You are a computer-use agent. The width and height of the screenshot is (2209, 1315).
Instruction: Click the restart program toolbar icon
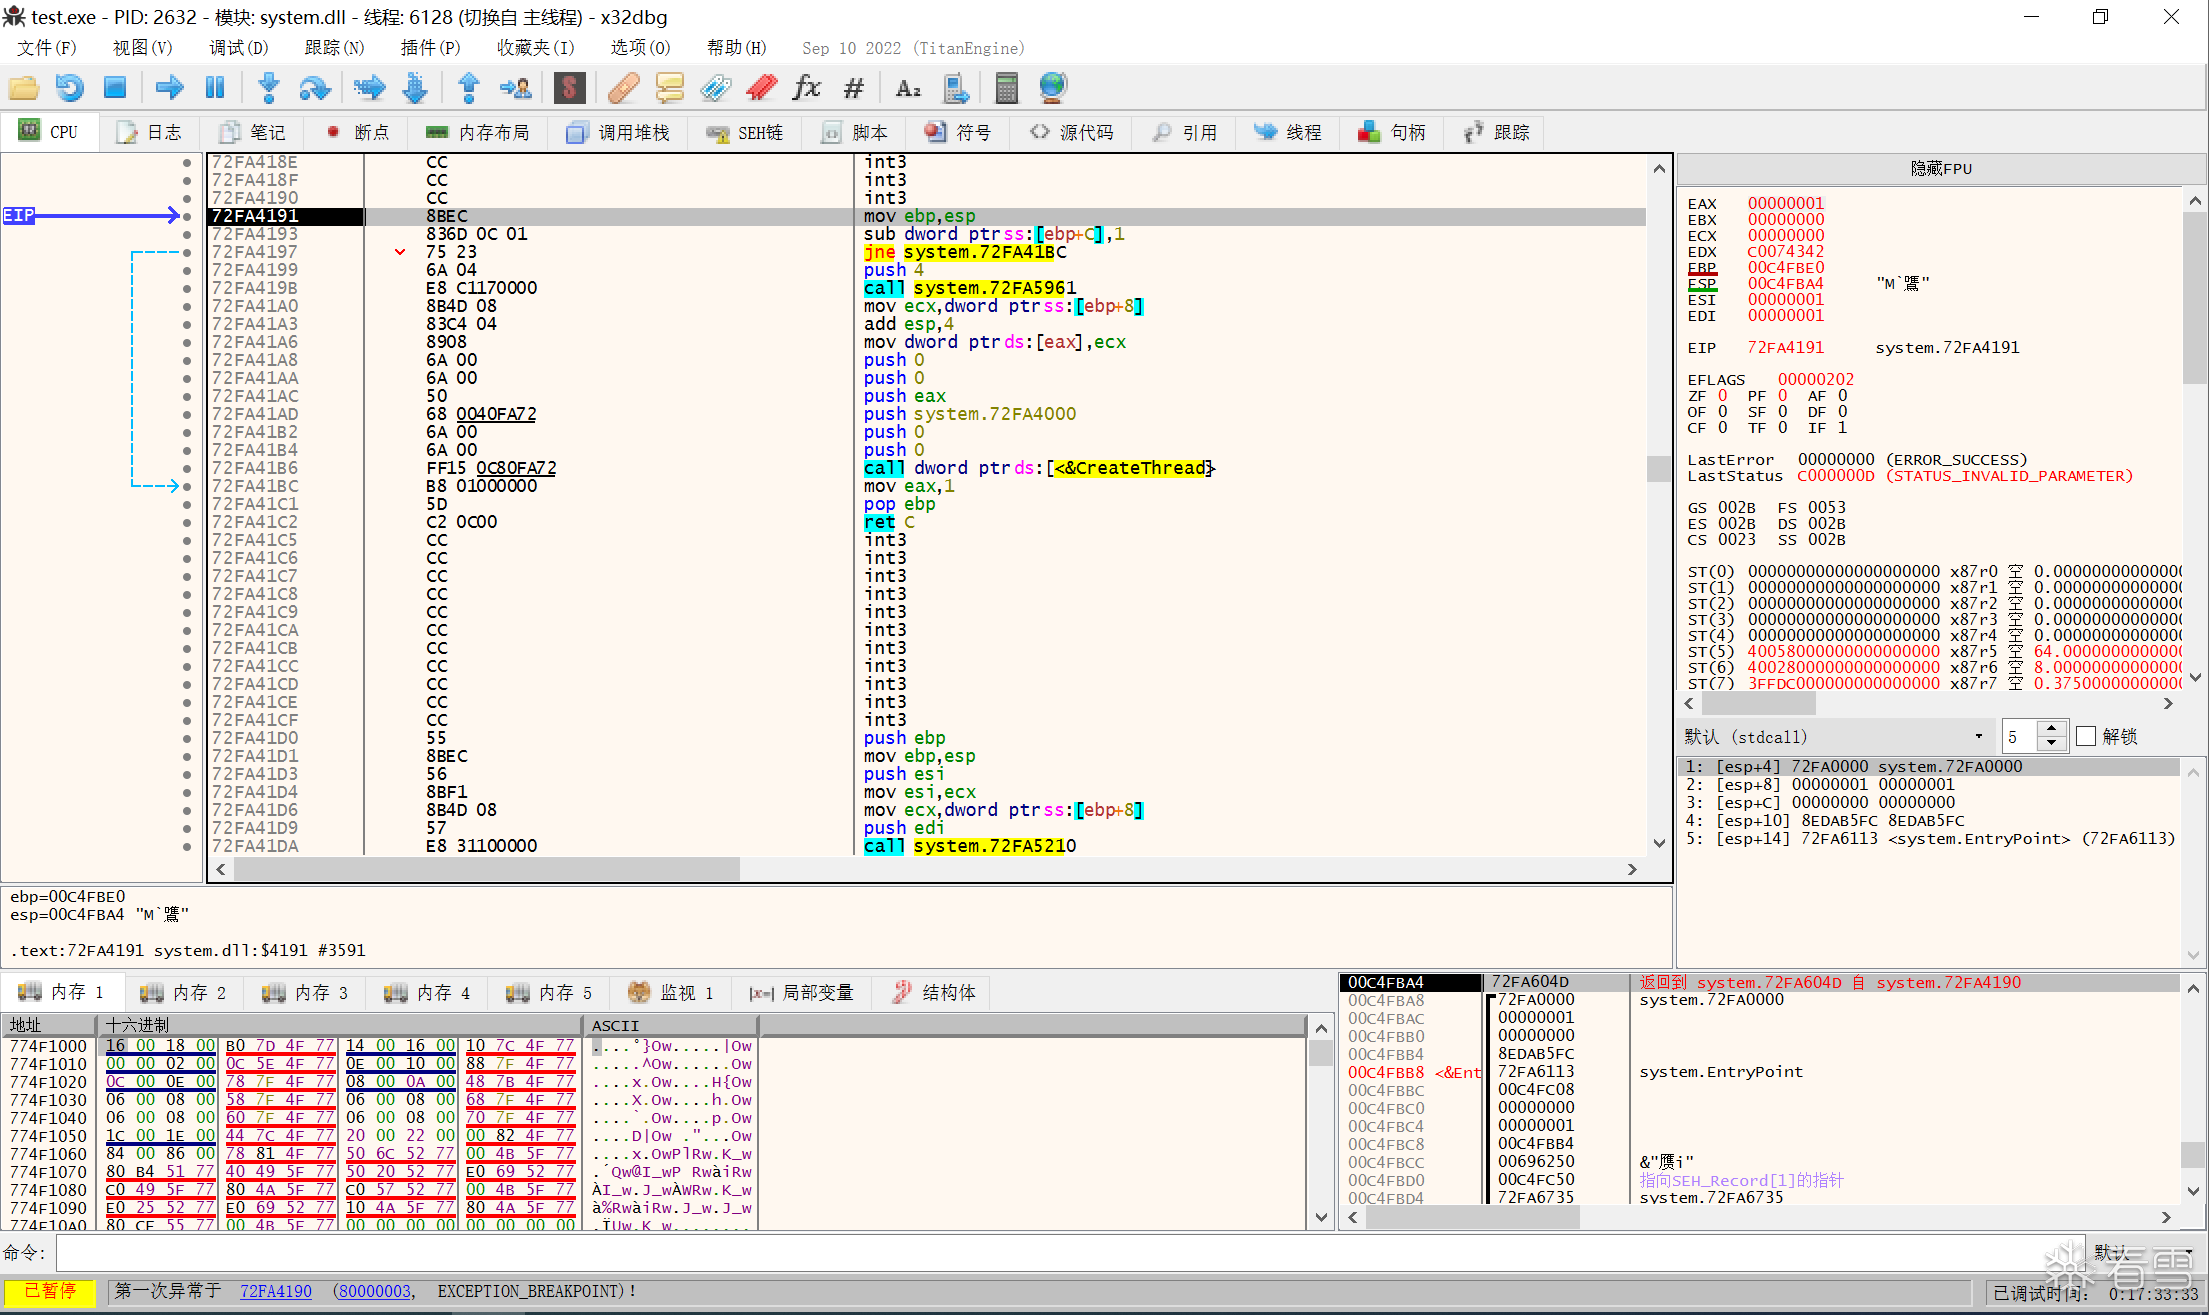point(69,88)
